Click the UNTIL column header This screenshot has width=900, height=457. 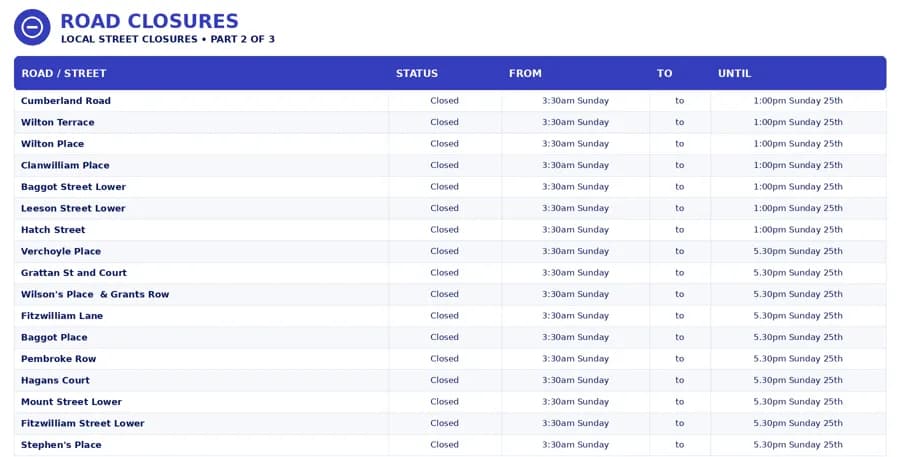(735, 73)
